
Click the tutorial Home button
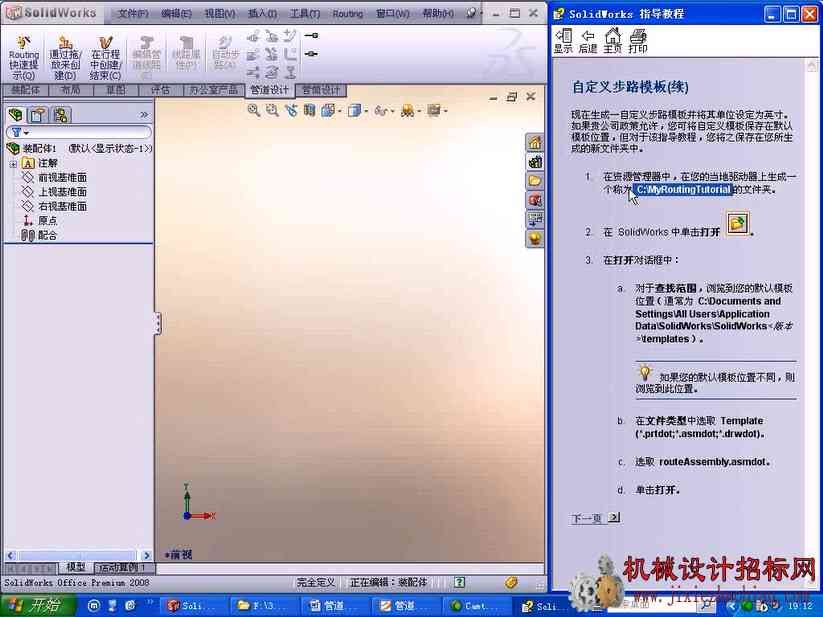612,41
